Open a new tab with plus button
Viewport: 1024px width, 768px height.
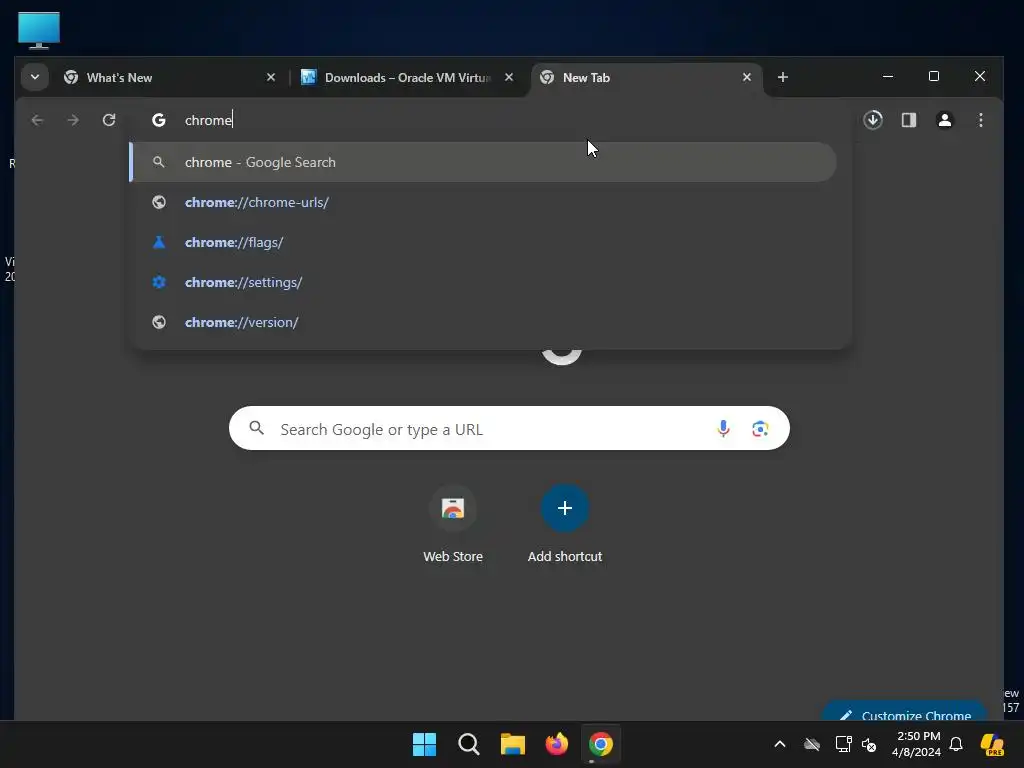click(782, 77)
